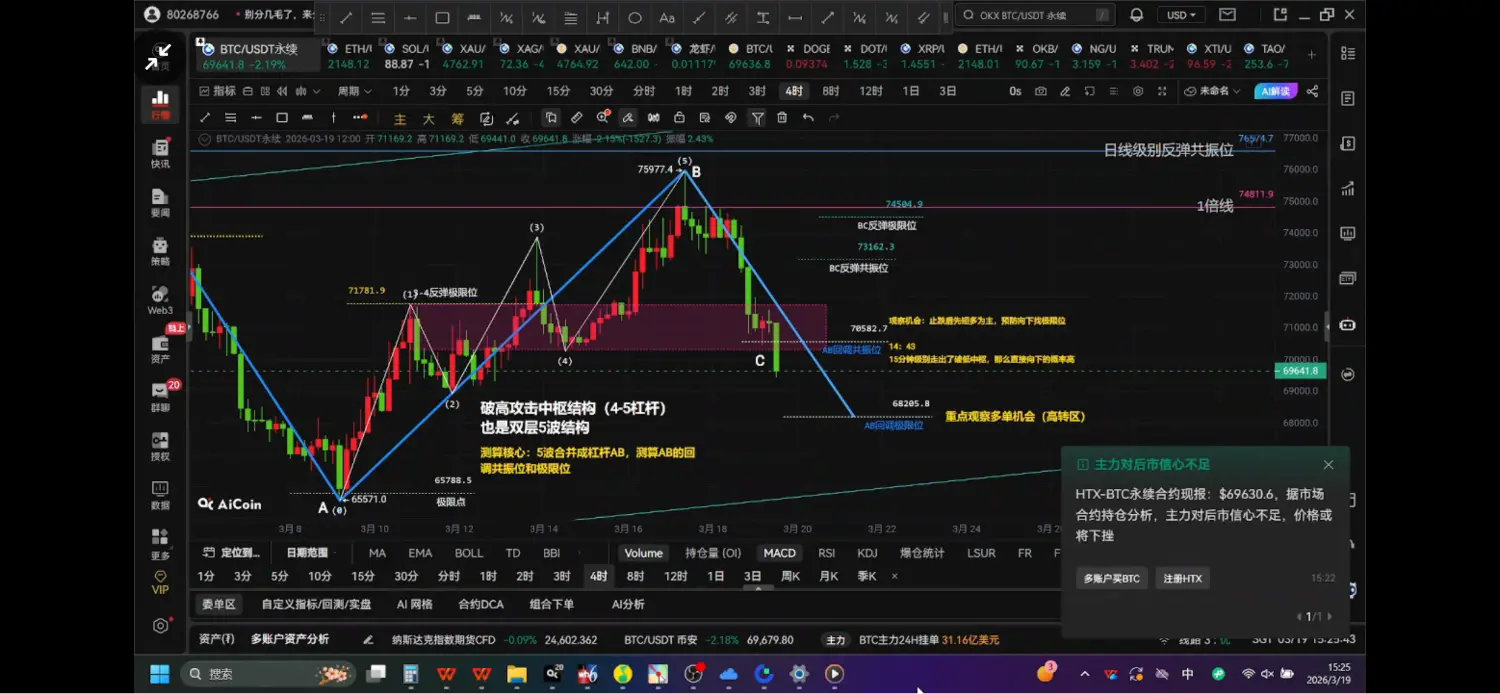Open the AI 网格 tab
1500x694 pixels.
click(414, 604)
